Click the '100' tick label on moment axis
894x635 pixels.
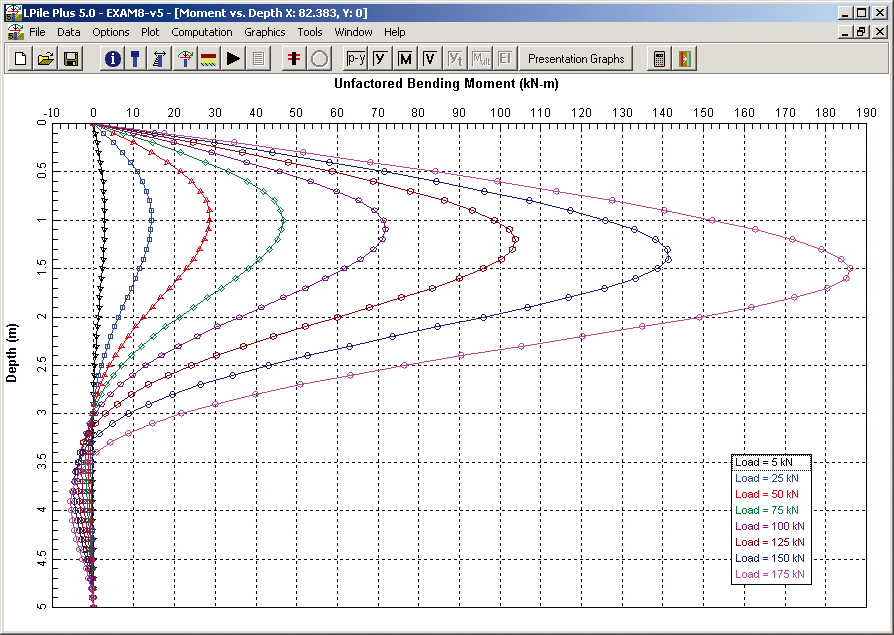coord(500,112)
